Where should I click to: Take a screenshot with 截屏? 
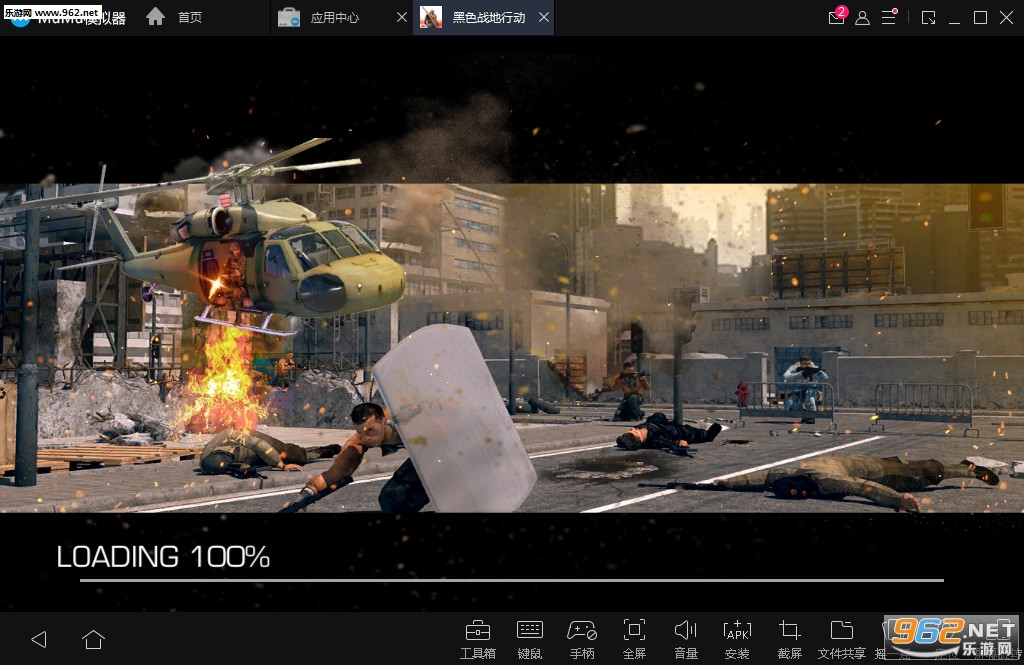coord(790,640)
